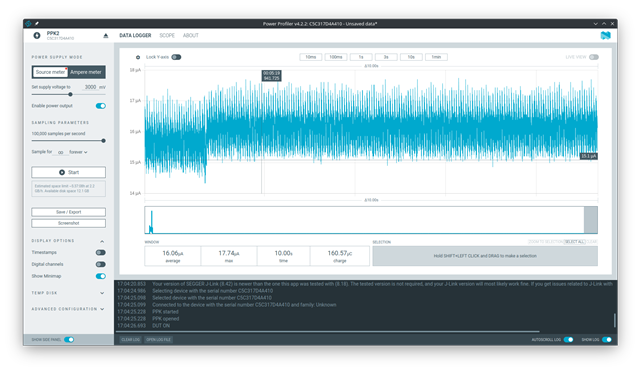Click the 14 µA Y-axis label
The width and height of the screenshot is (640, 372).
[x=135, y=193]
